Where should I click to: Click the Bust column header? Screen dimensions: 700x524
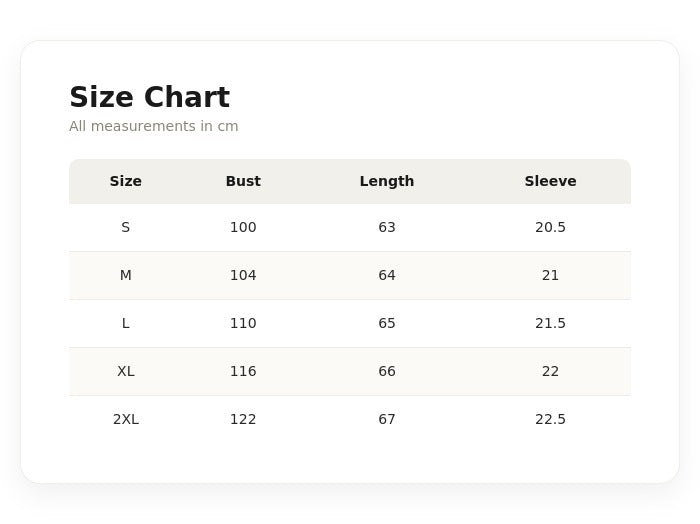click(x=243, y=181)
